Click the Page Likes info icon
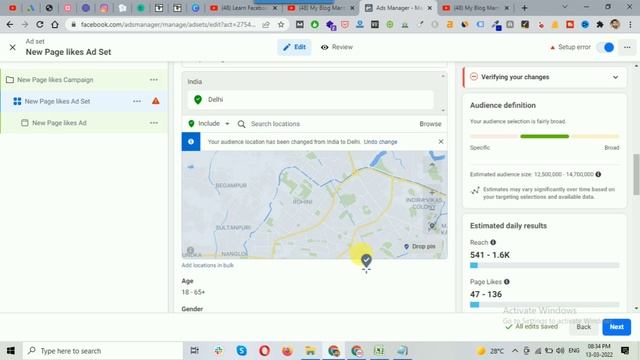Viewport: 640px width, 360px height. pos(507,282)
